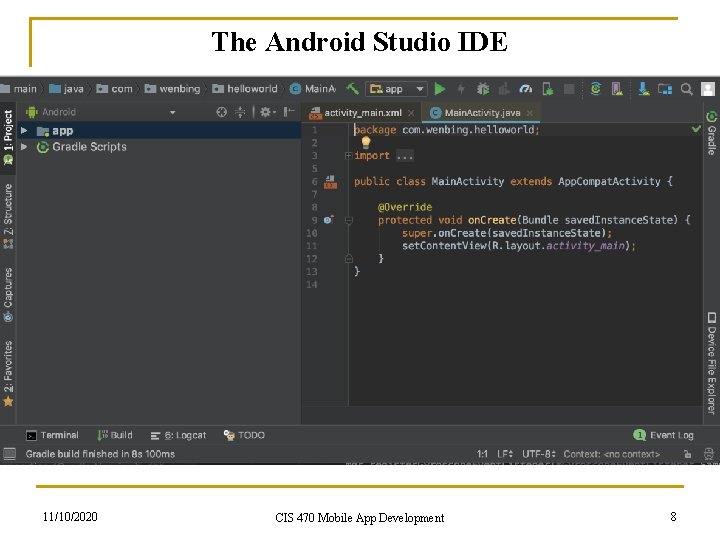The image size is (720, 540).
Task: Click the 1:1 cursor position indicator
Action: click(x=482, y=454)
